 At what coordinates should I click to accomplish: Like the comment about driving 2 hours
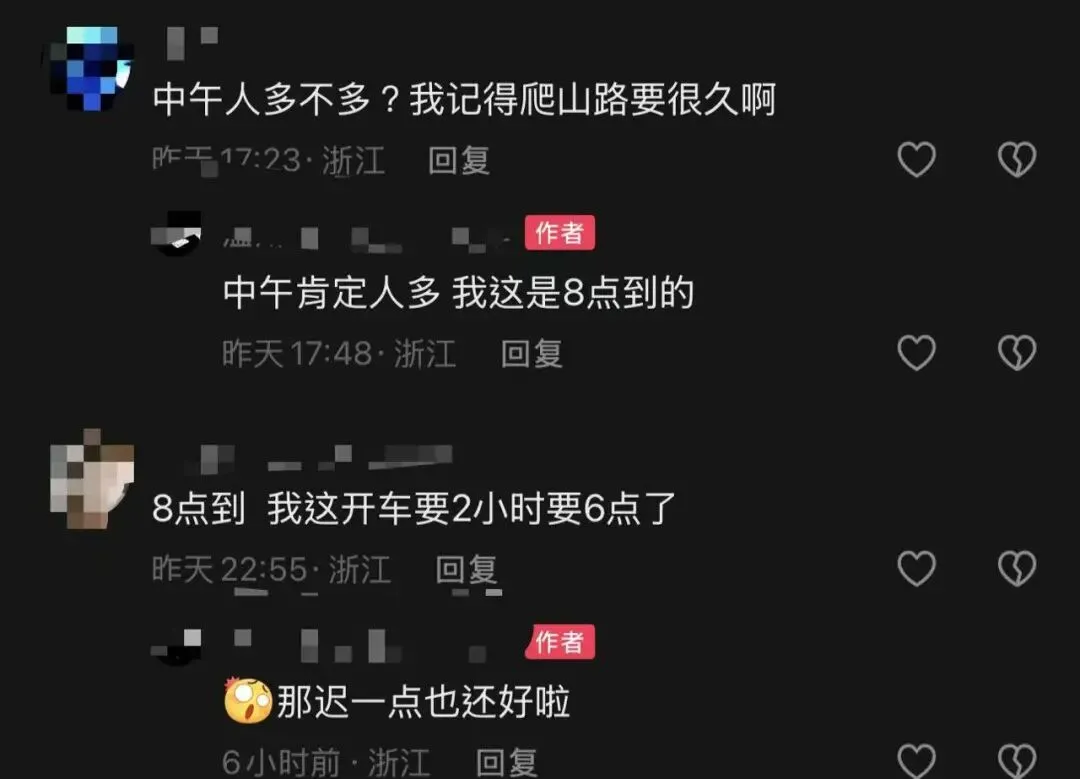(x=916, y=568)
